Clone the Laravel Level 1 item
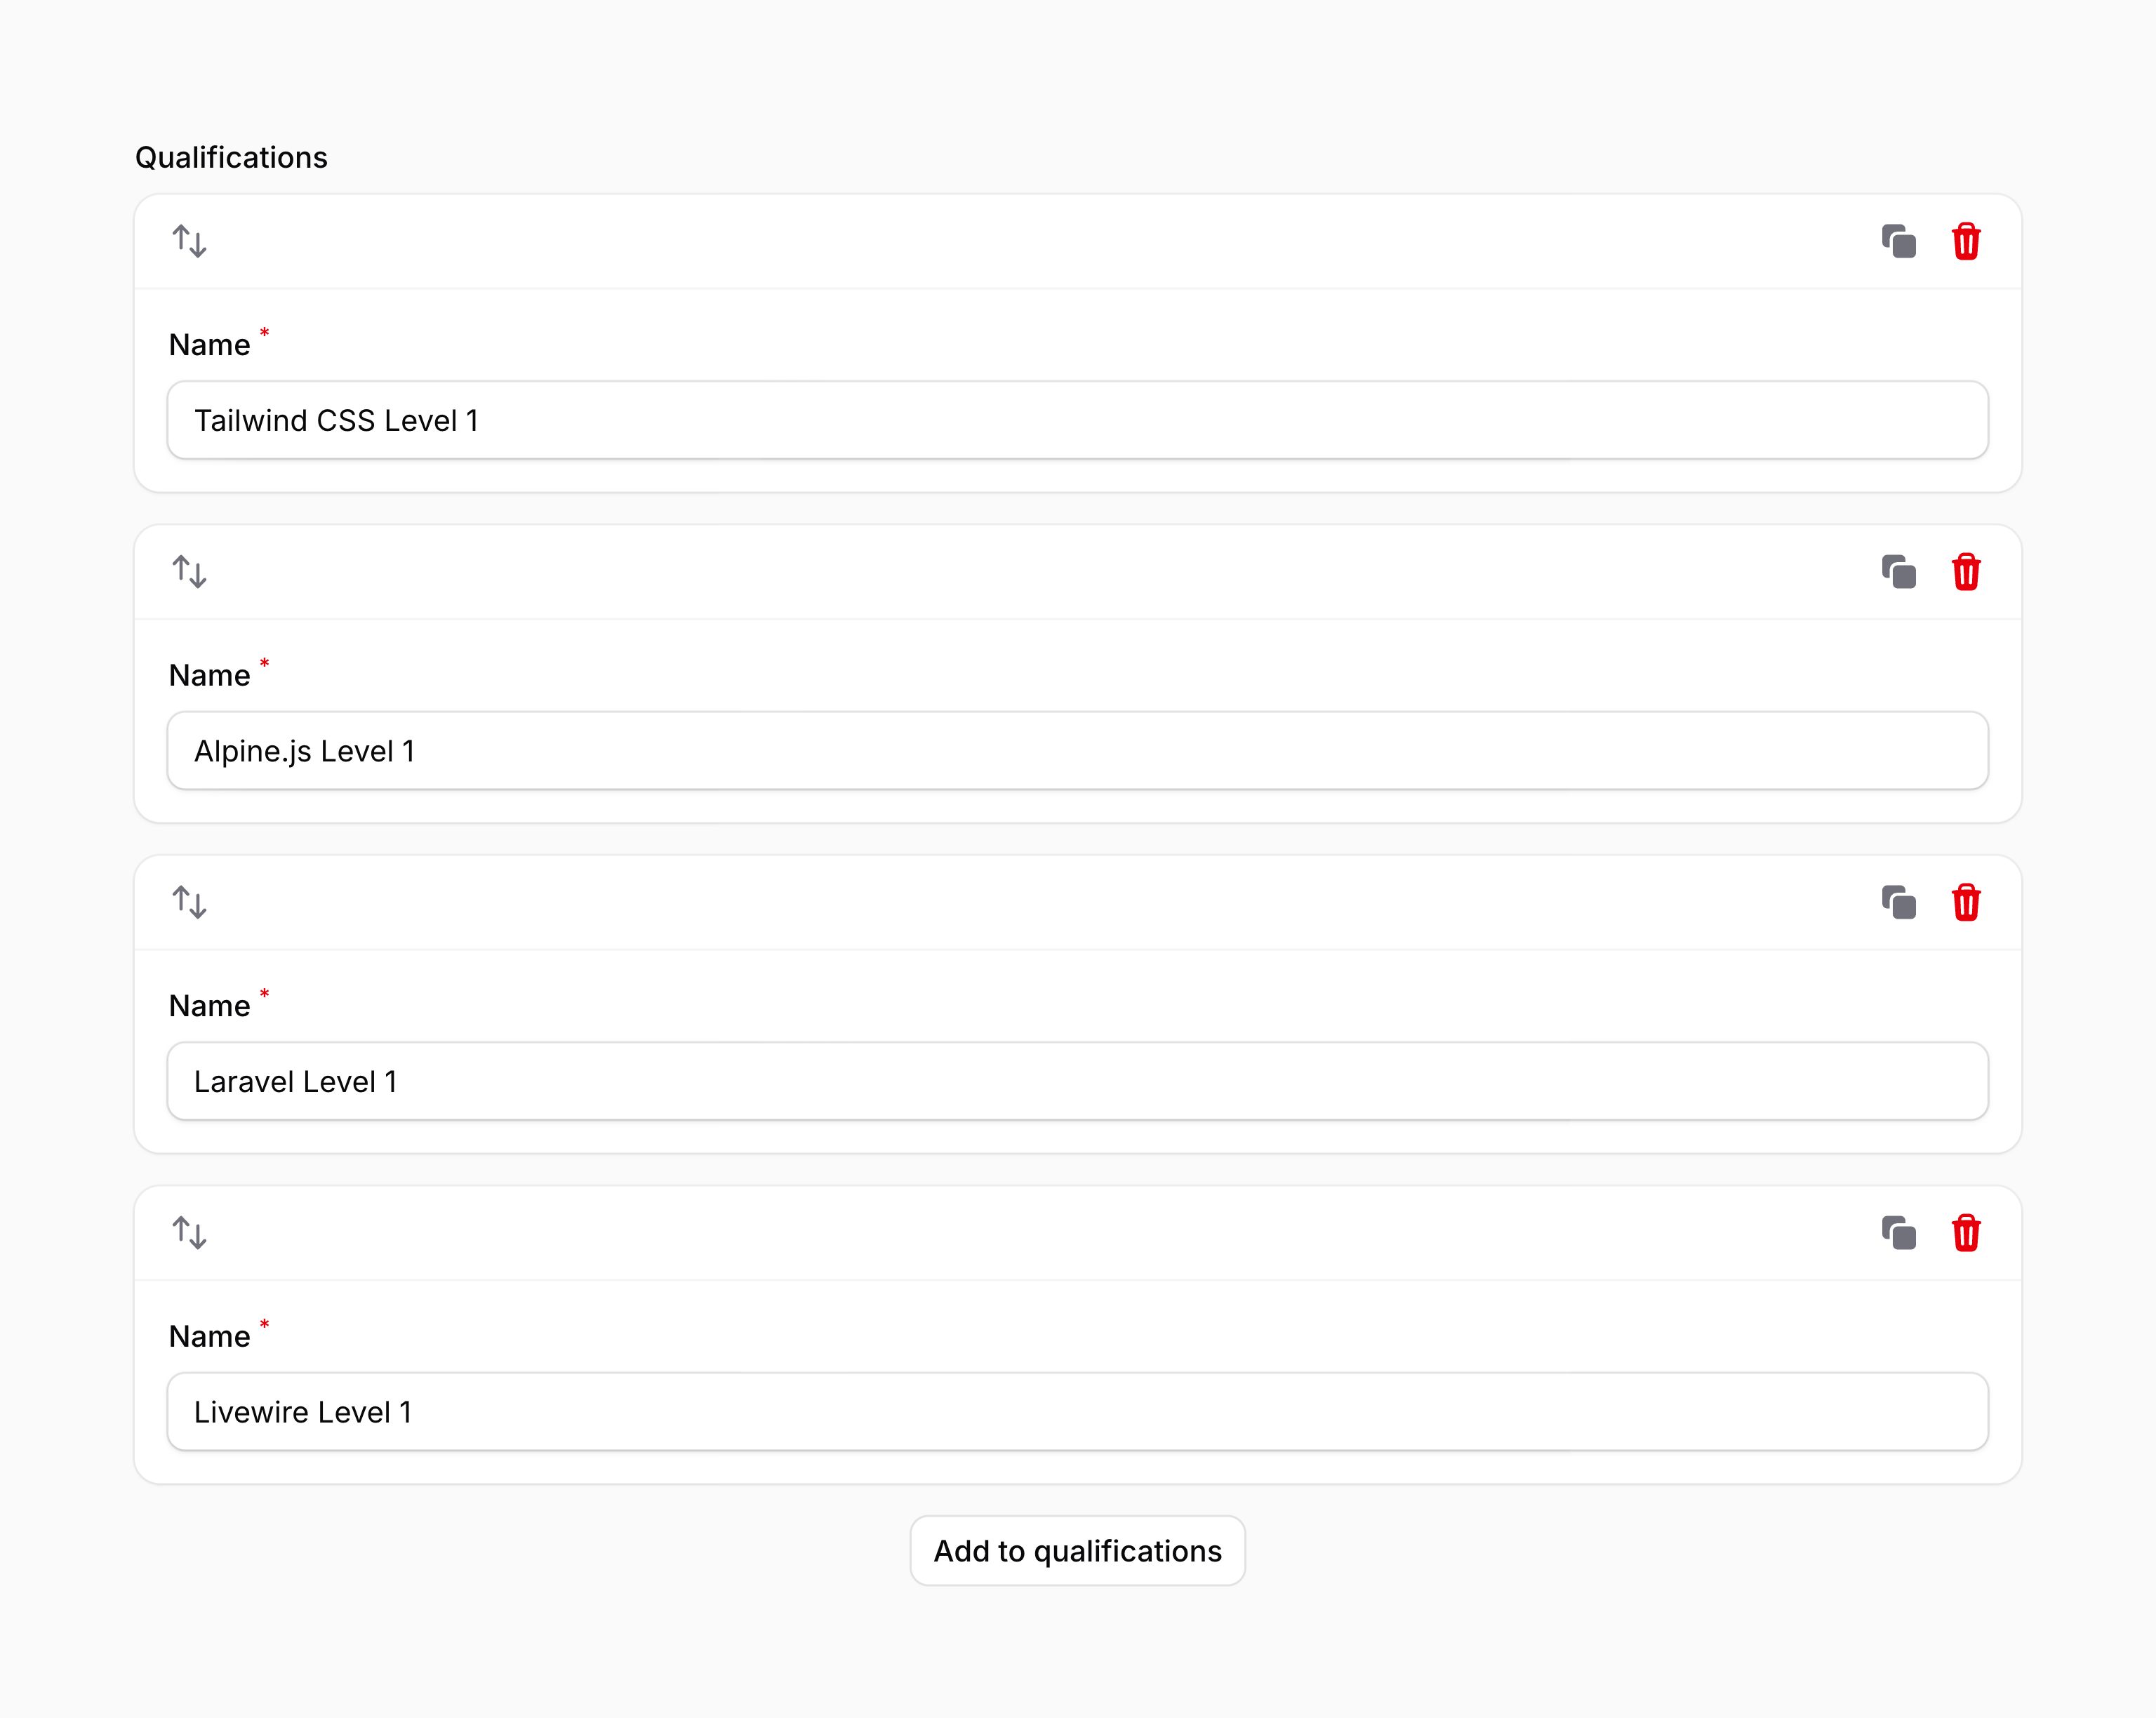The image size is (2156, 1718). tap(1898, 902)
